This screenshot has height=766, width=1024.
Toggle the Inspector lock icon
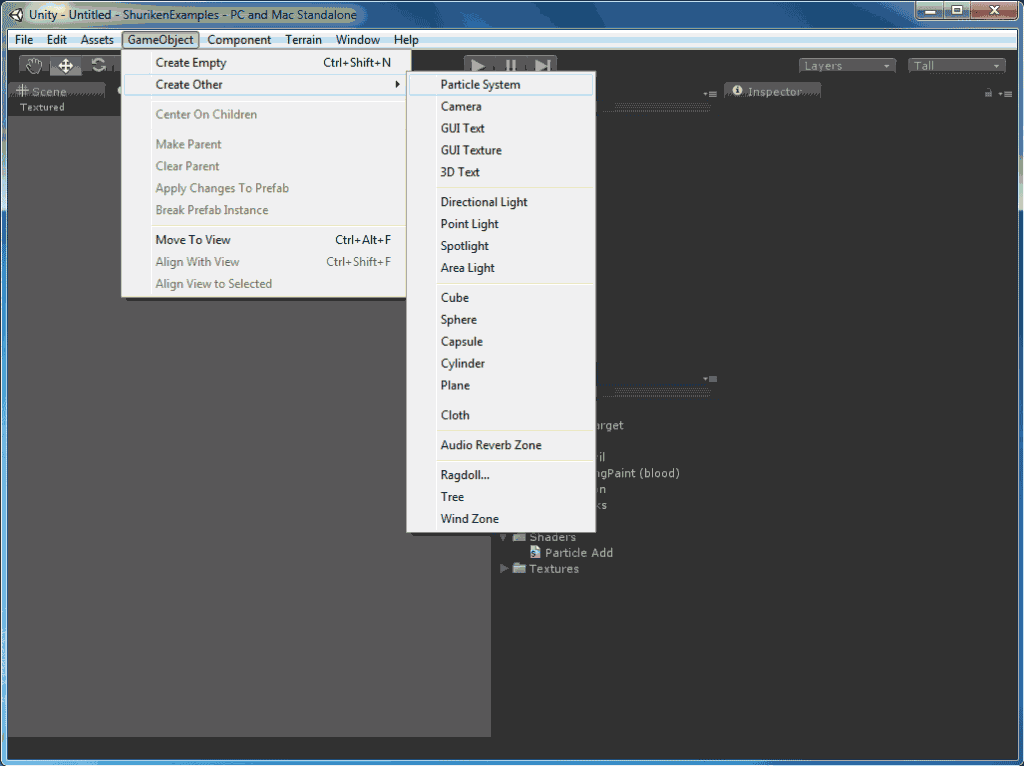pos(988,93)
